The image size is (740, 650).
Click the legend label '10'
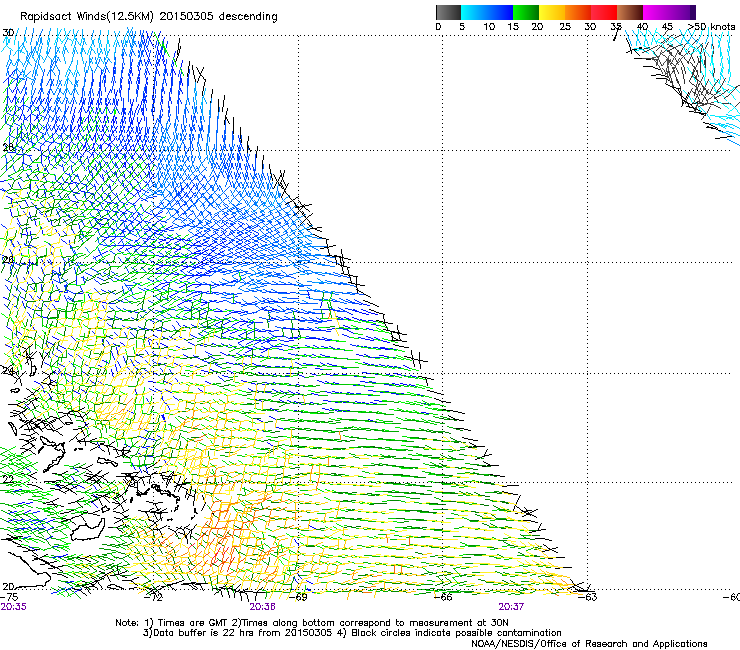(489, 27)
